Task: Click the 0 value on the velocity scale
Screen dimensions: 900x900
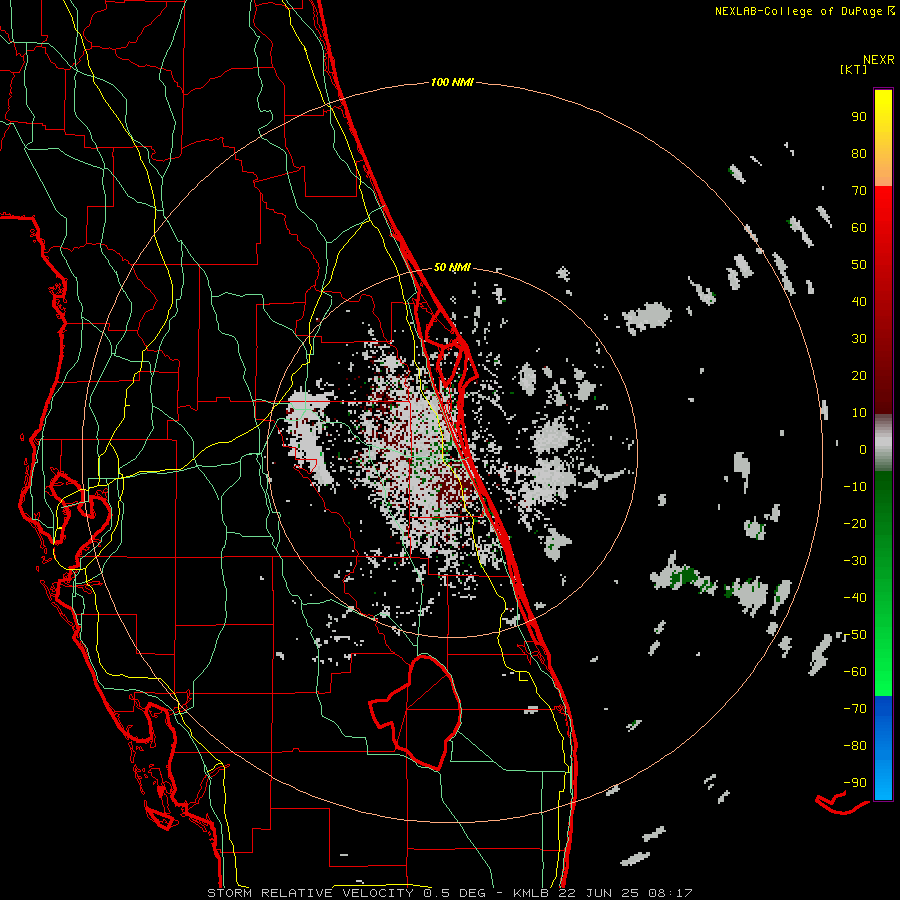Action: [863, 449]
